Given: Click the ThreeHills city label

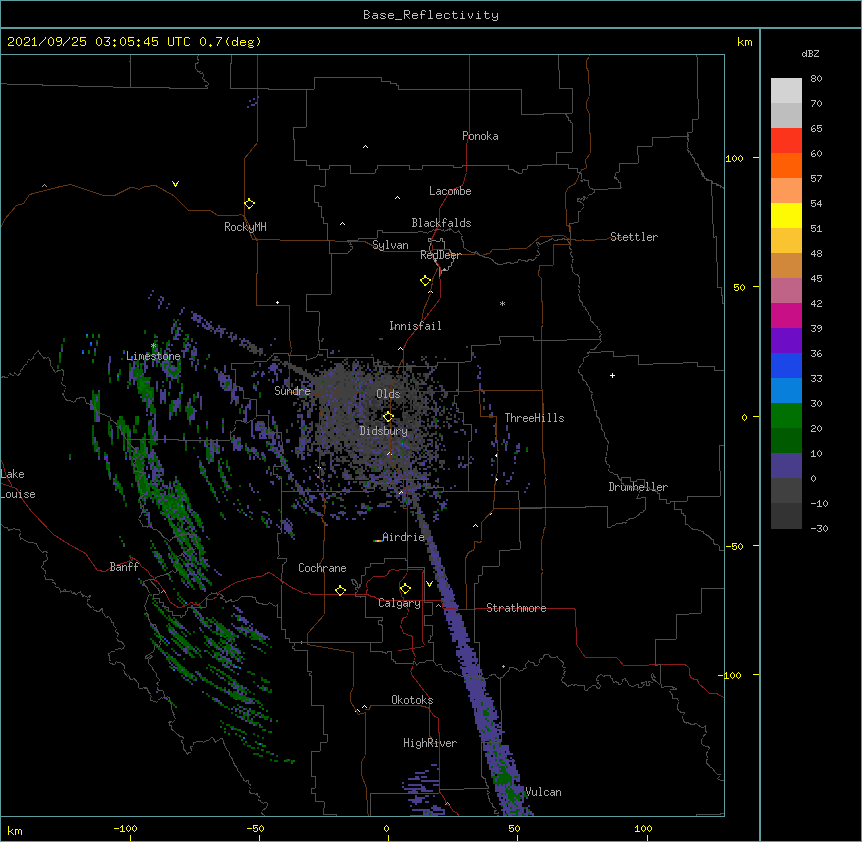Looking at the screenshot, I should [534, 418].
